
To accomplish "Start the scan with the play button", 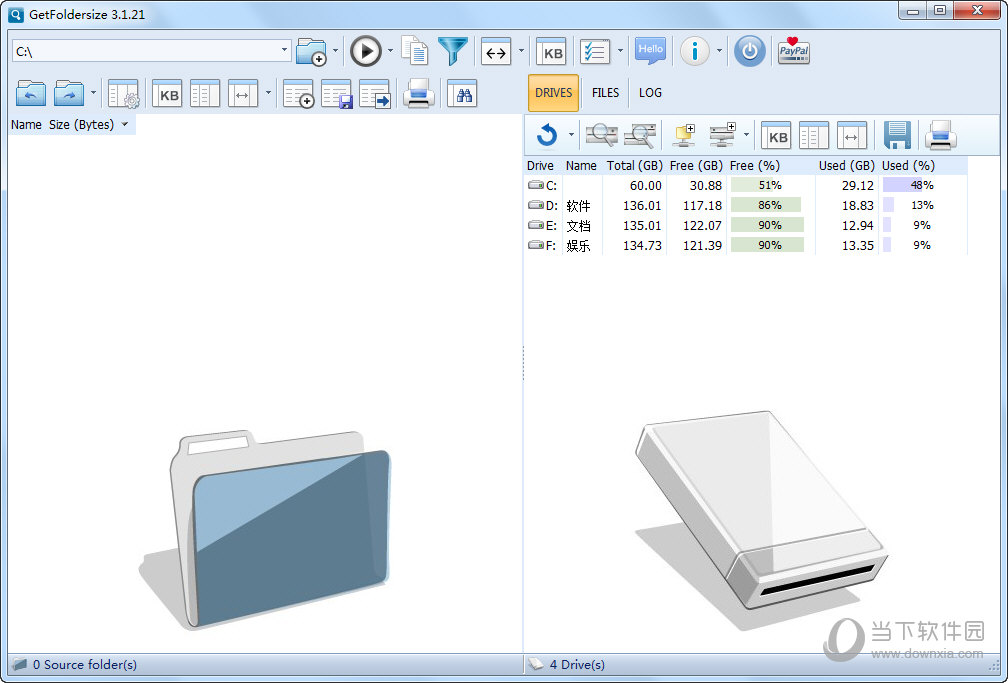I will pyautogui.click(x=366, y=51).
